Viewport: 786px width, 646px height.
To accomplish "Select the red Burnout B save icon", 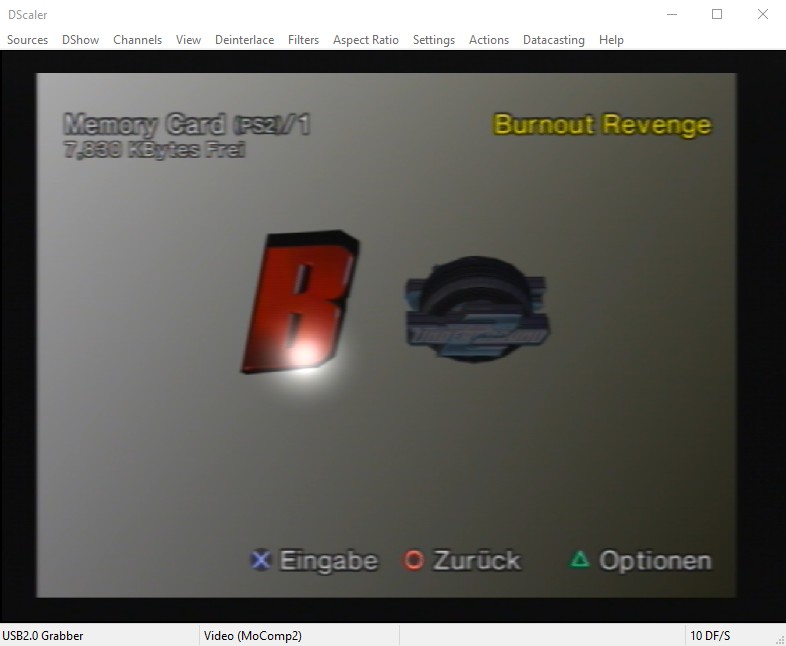I will point(300,302).
